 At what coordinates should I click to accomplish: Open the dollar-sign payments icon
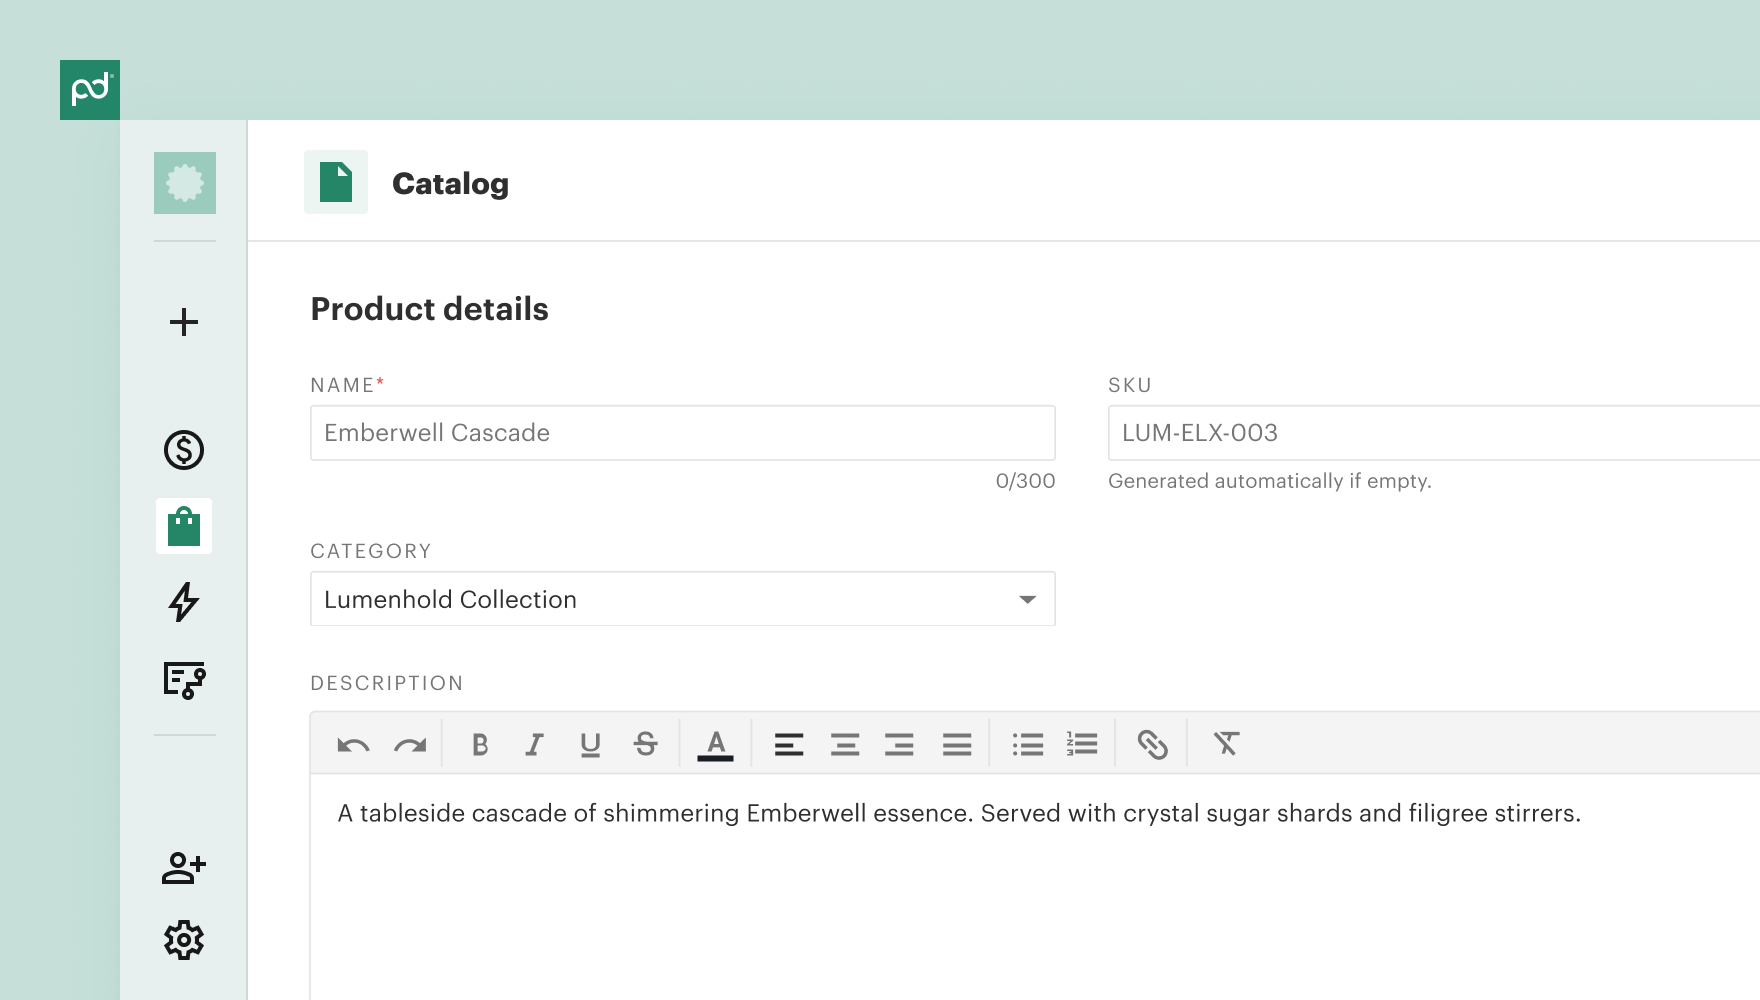(x=184, y=450)
